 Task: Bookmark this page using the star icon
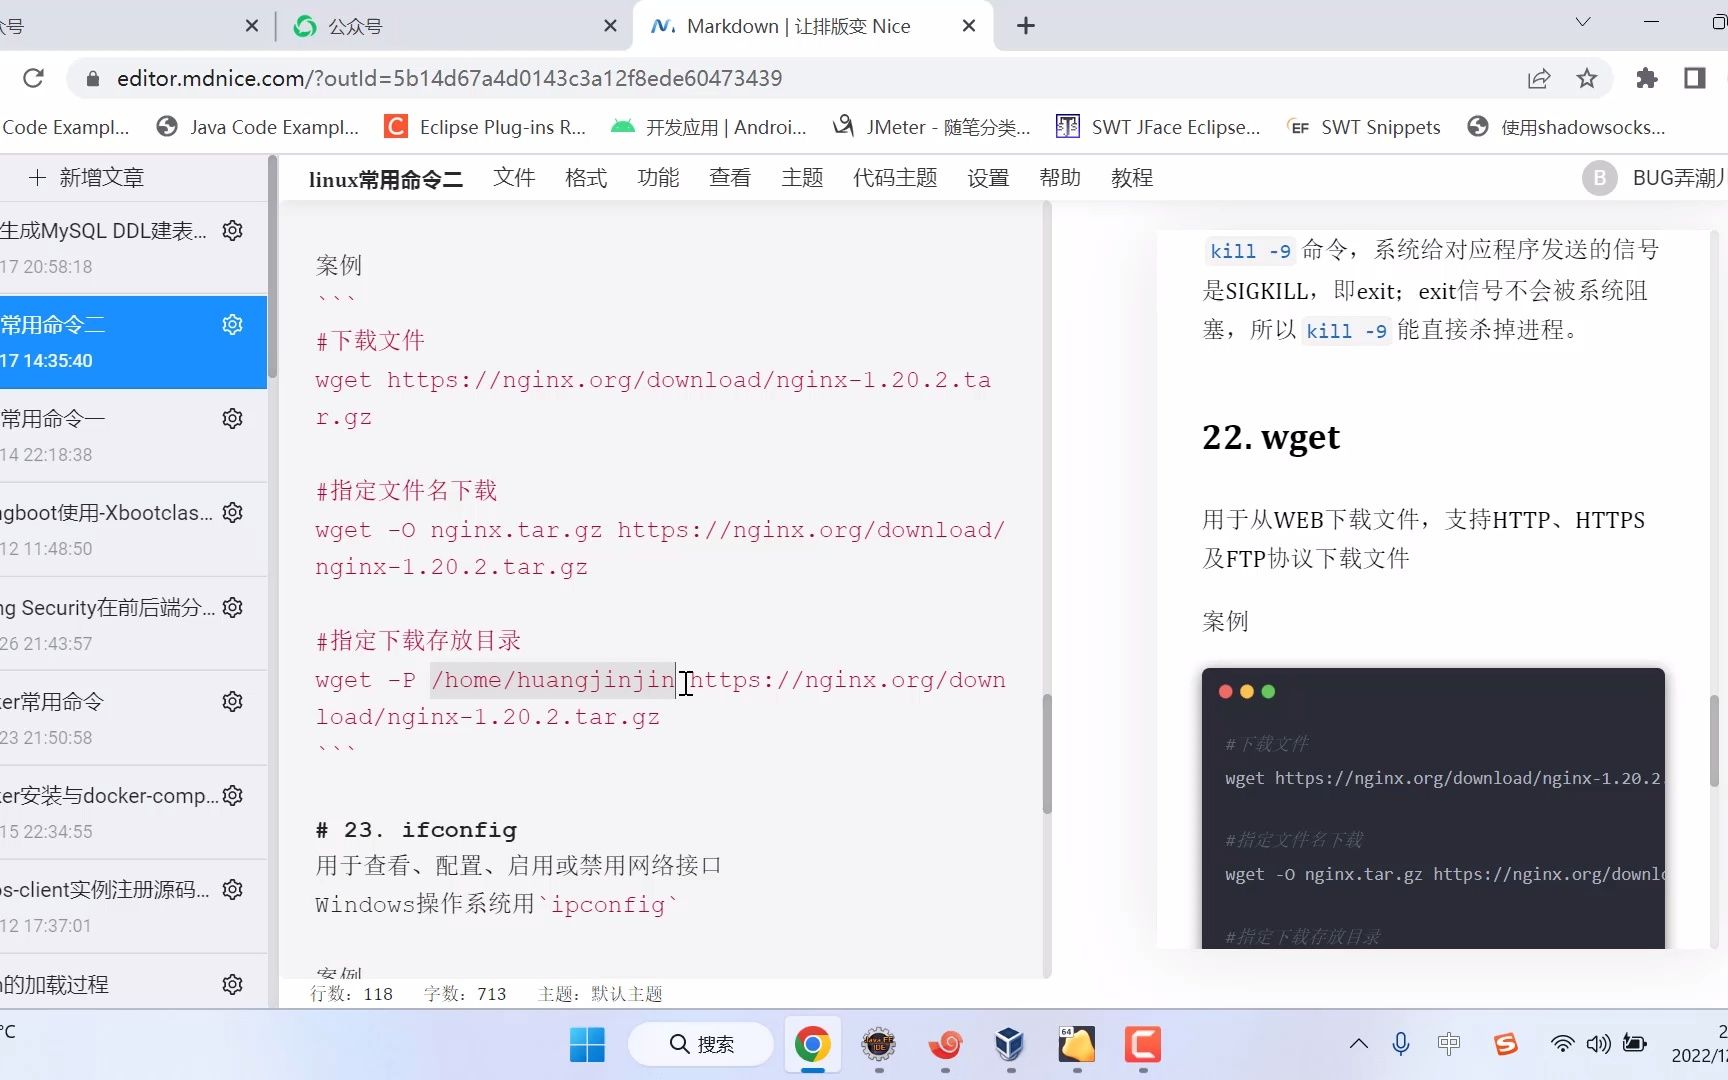[x=1586, y=78]
